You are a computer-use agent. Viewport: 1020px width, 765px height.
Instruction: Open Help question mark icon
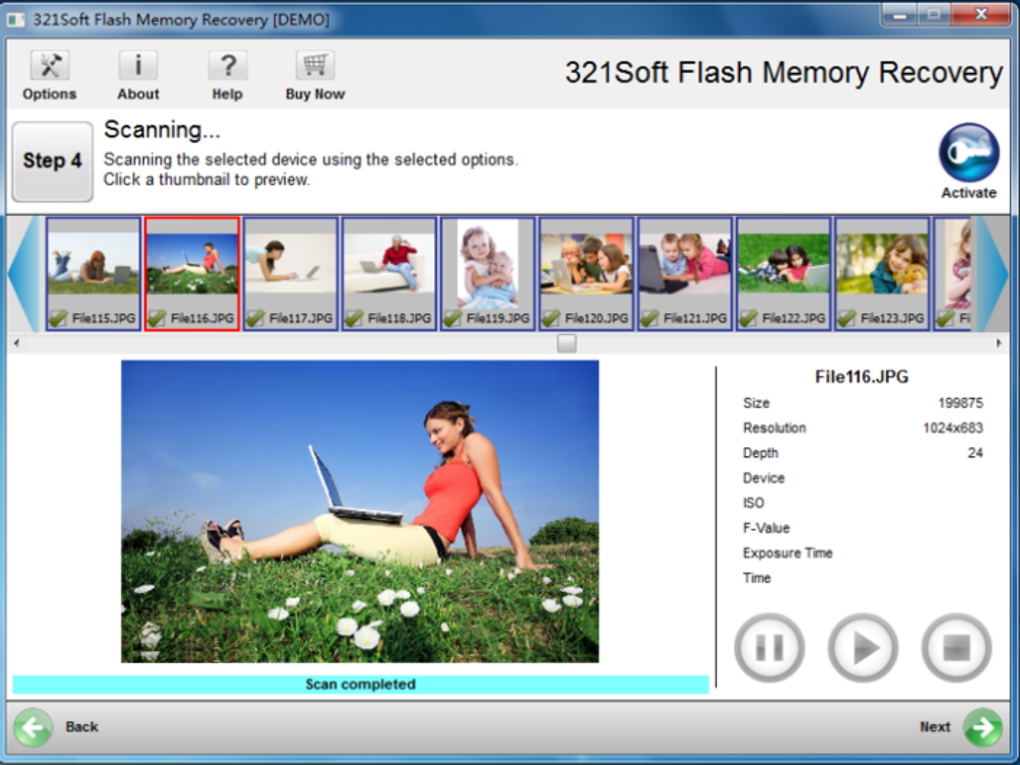[227, 66]
